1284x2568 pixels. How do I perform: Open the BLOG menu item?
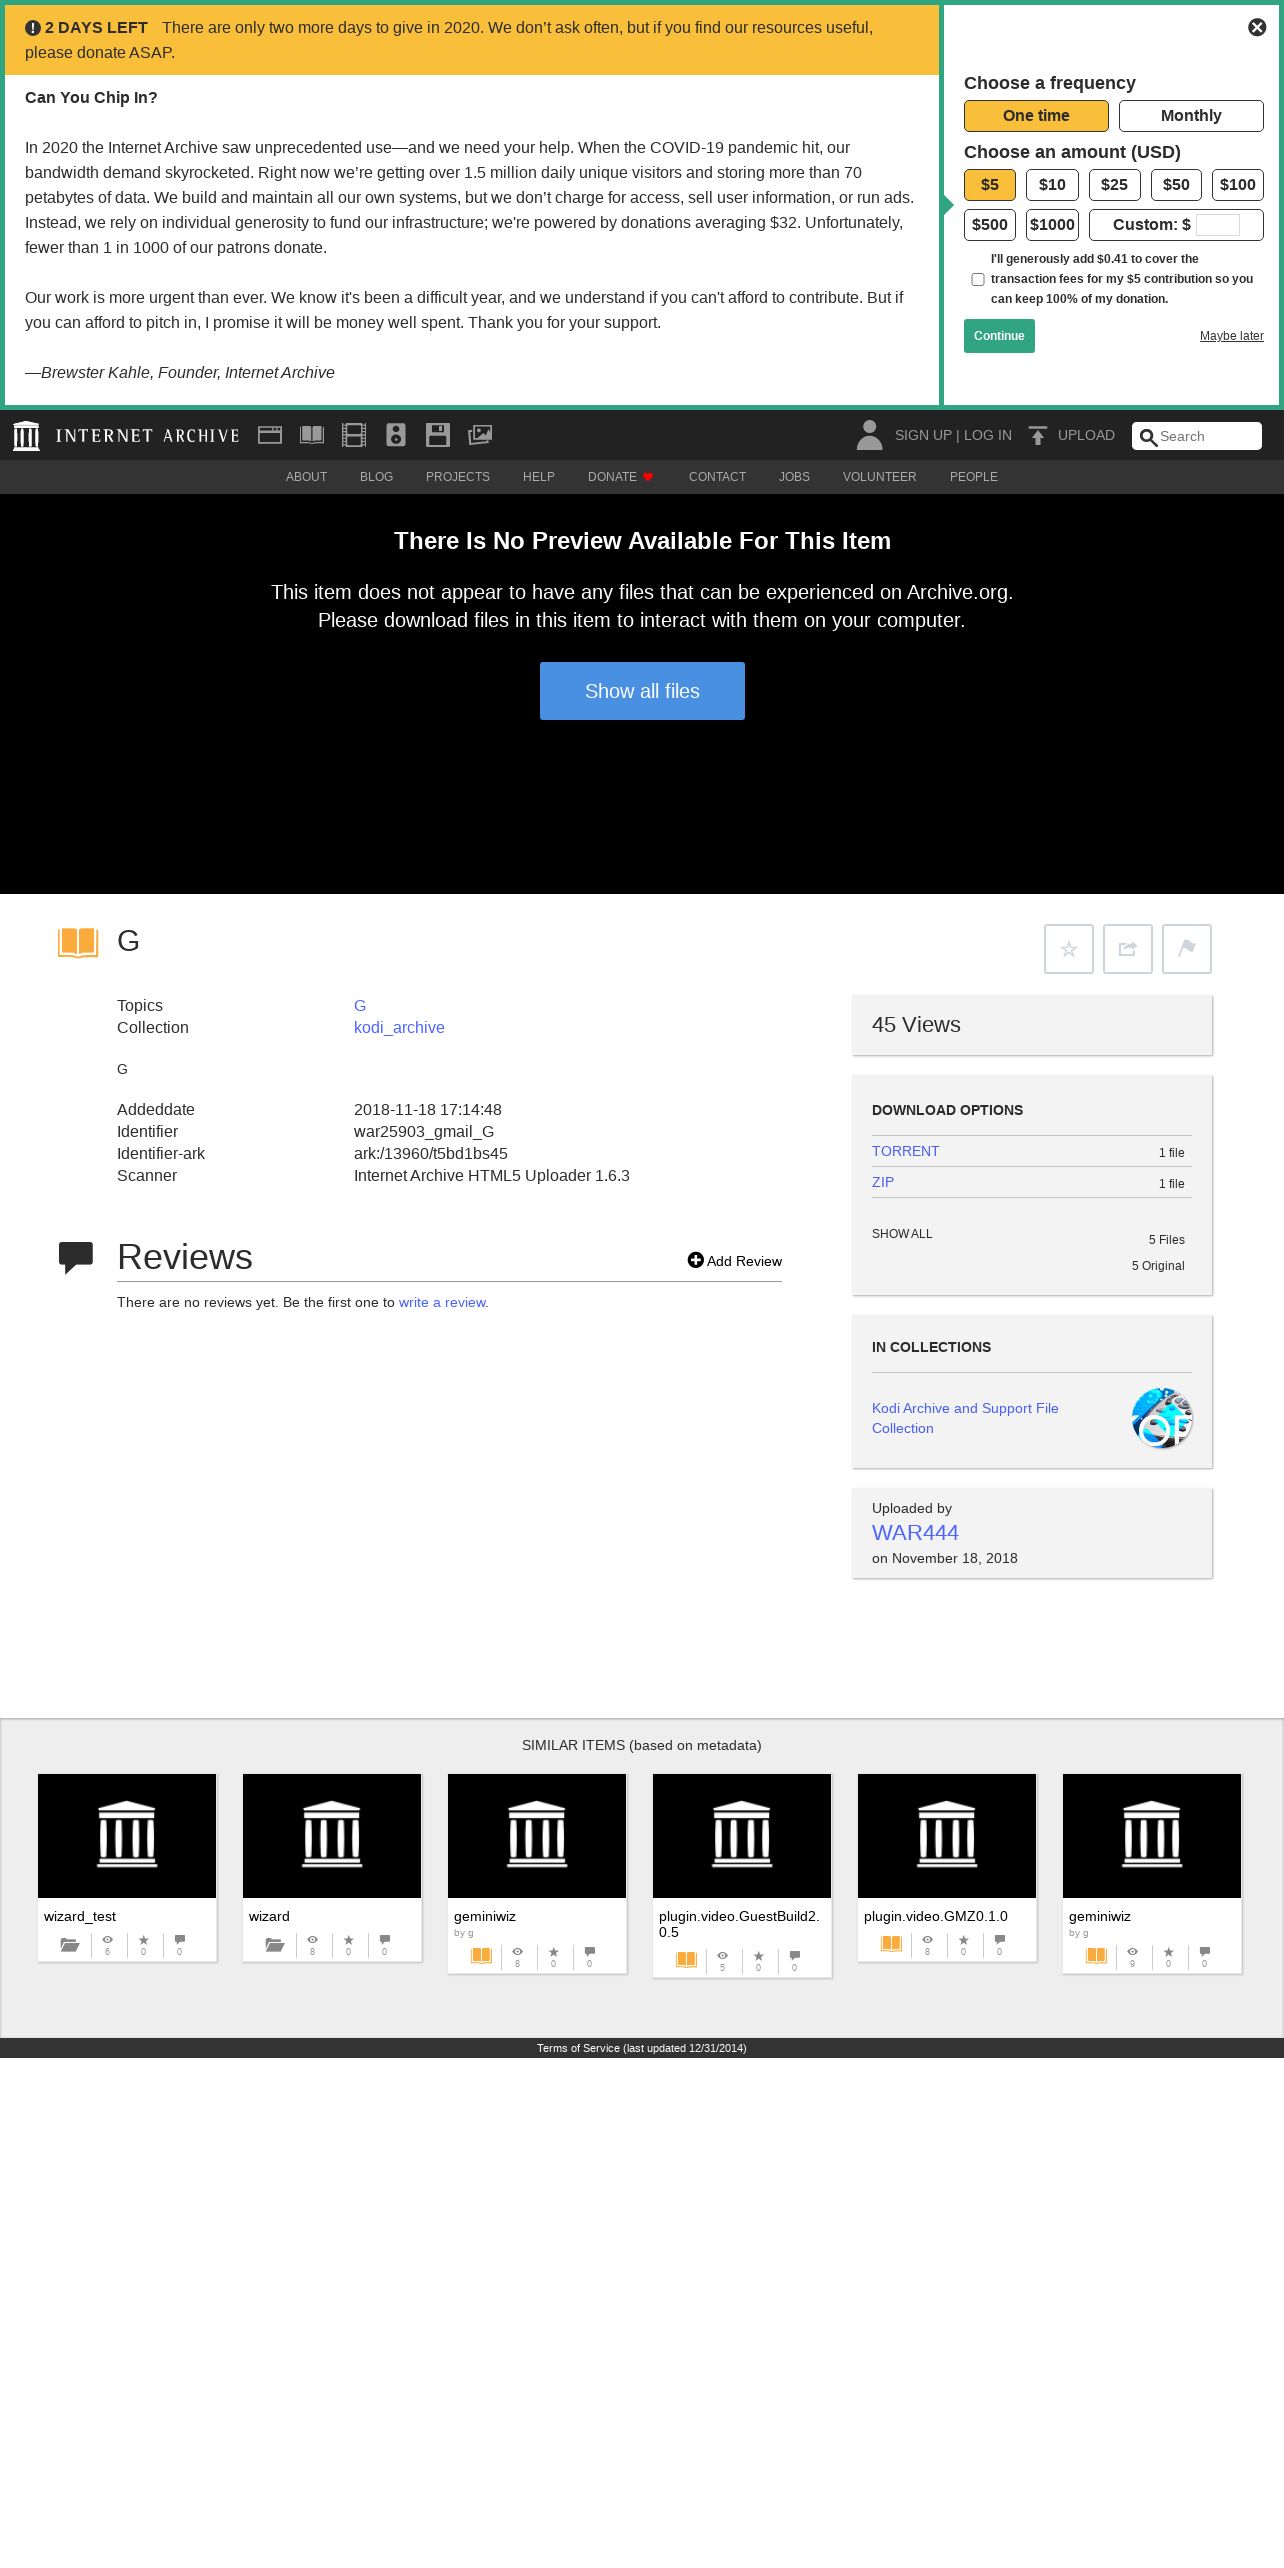coord(376,477)
